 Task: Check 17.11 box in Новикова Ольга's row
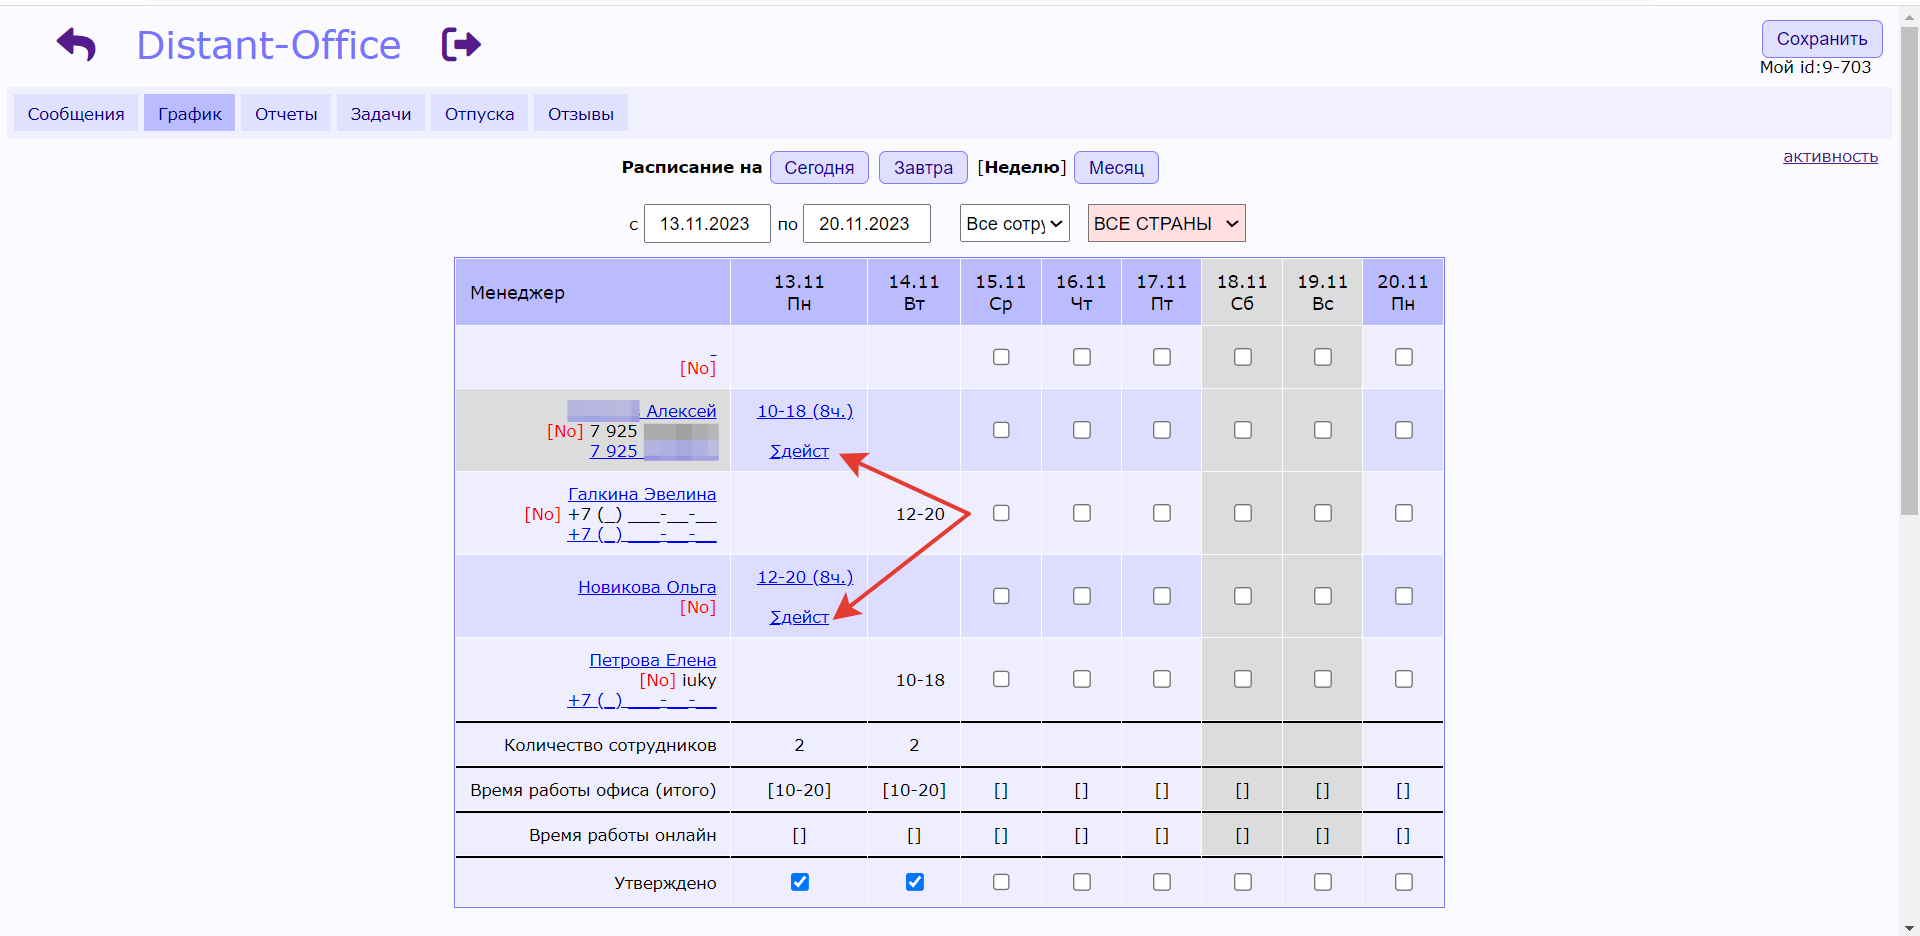click(x=1162, y=596)
